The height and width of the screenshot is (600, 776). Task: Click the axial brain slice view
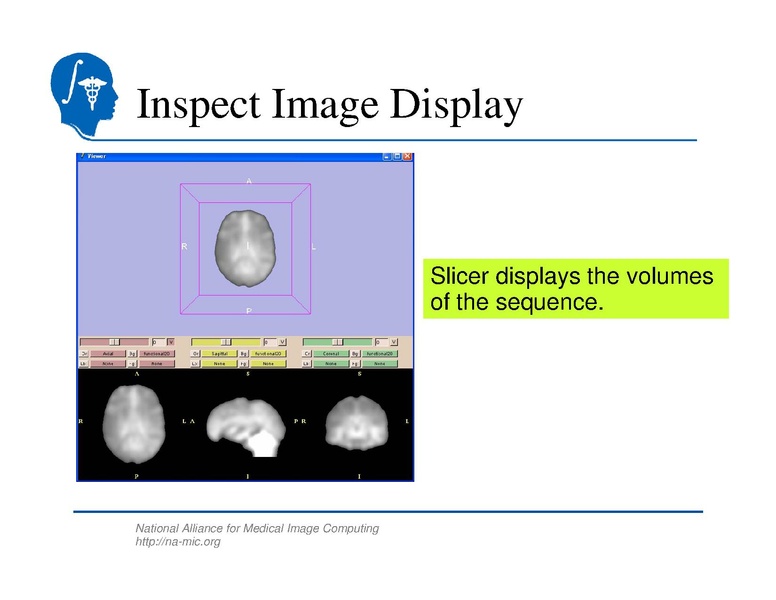tap(134, 424)
